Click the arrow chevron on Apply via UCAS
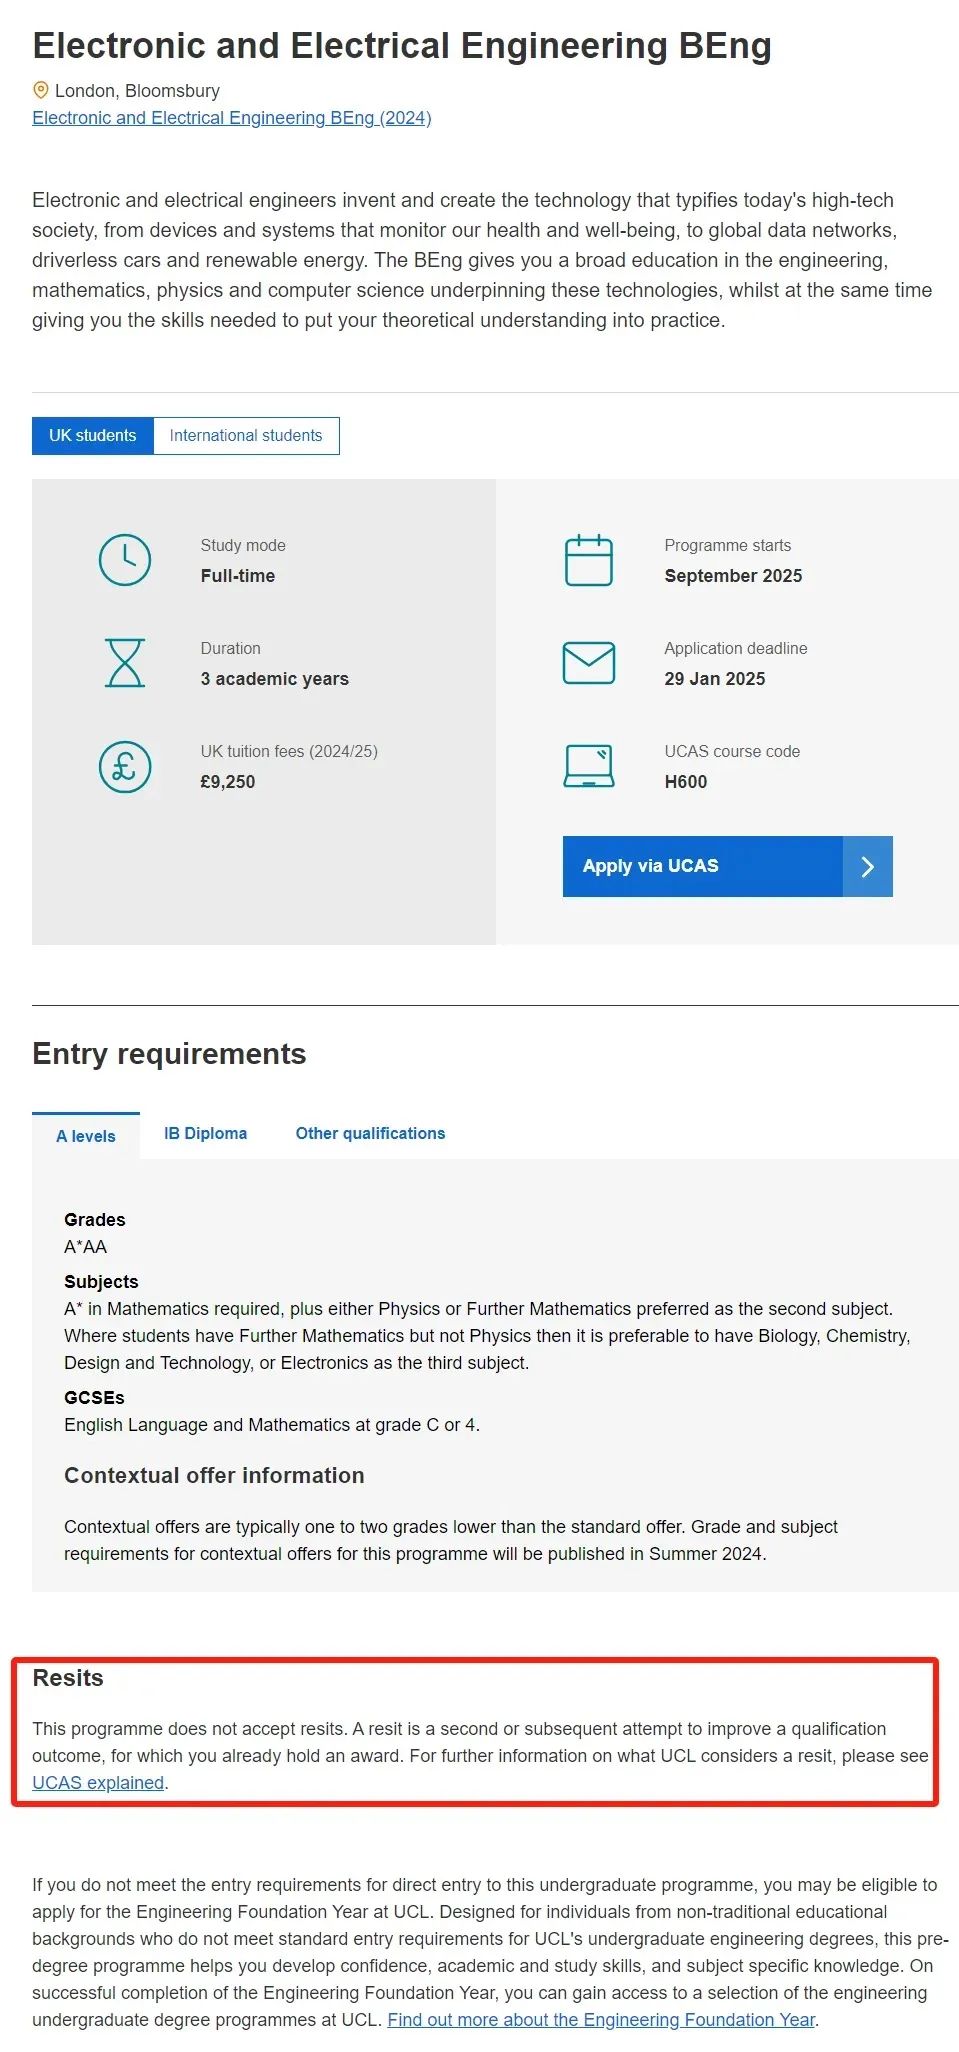 (868, 867)
